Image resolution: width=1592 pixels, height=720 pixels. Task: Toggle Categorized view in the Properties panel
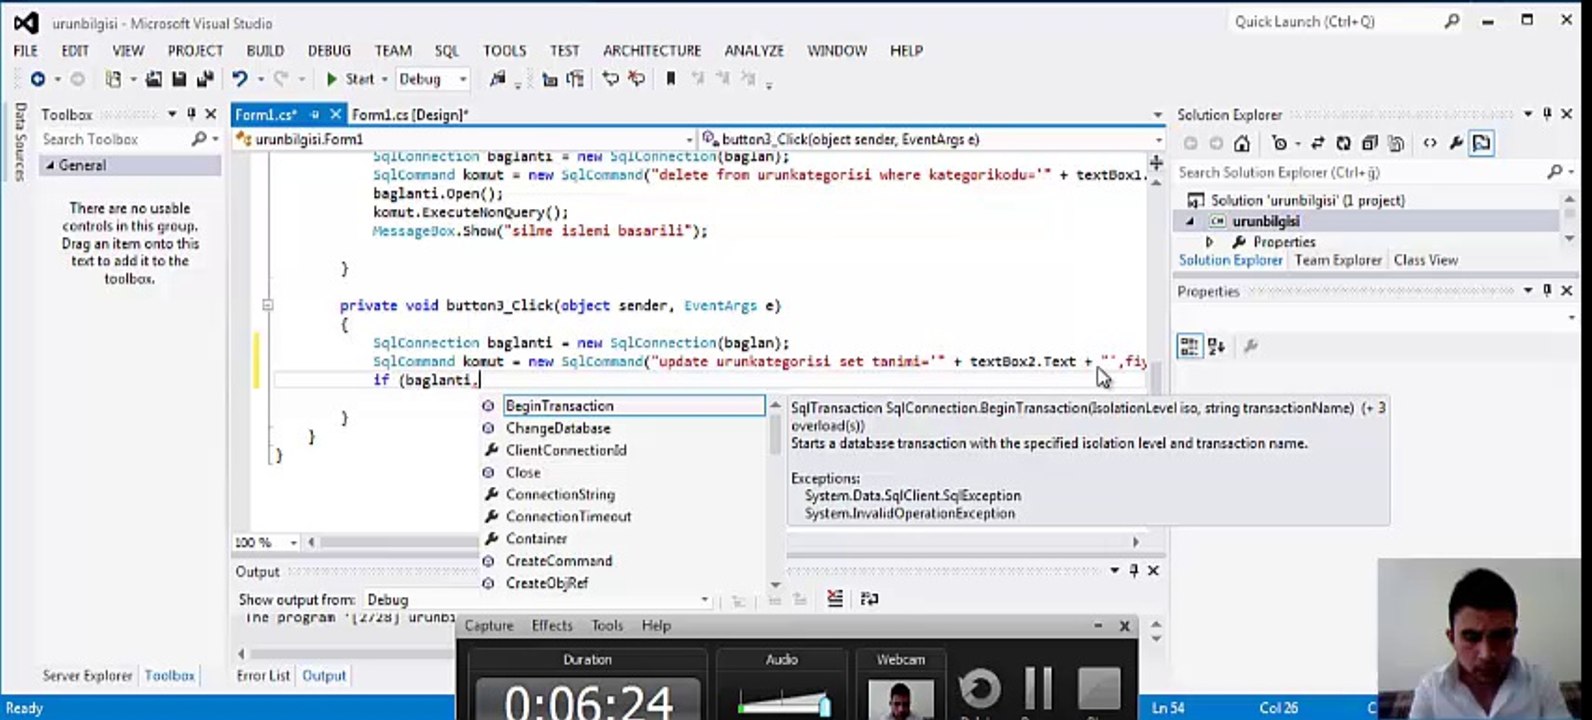tap(1189, 347)
